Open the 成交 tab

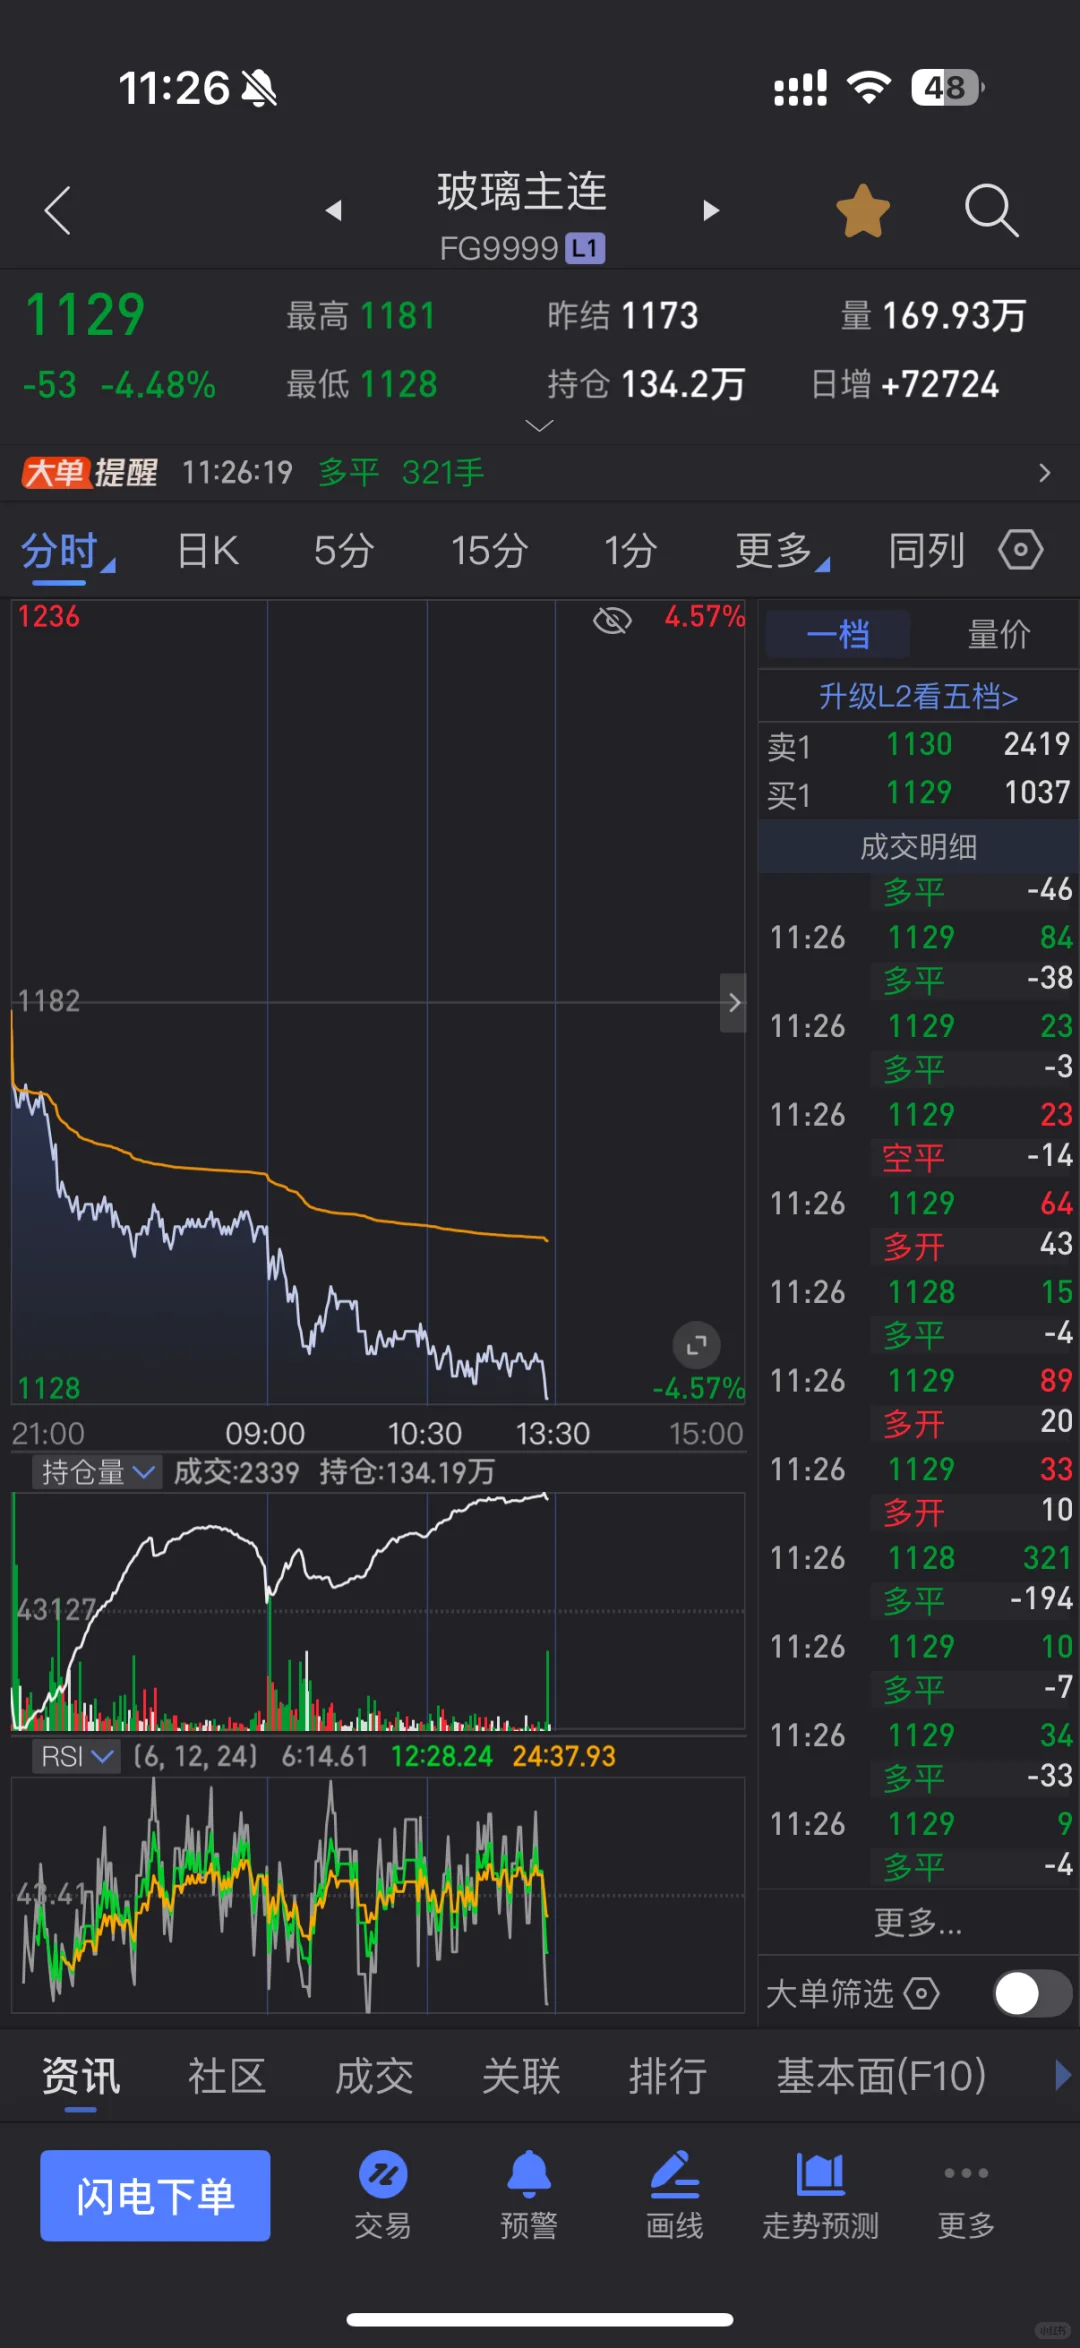point(374,2077)
